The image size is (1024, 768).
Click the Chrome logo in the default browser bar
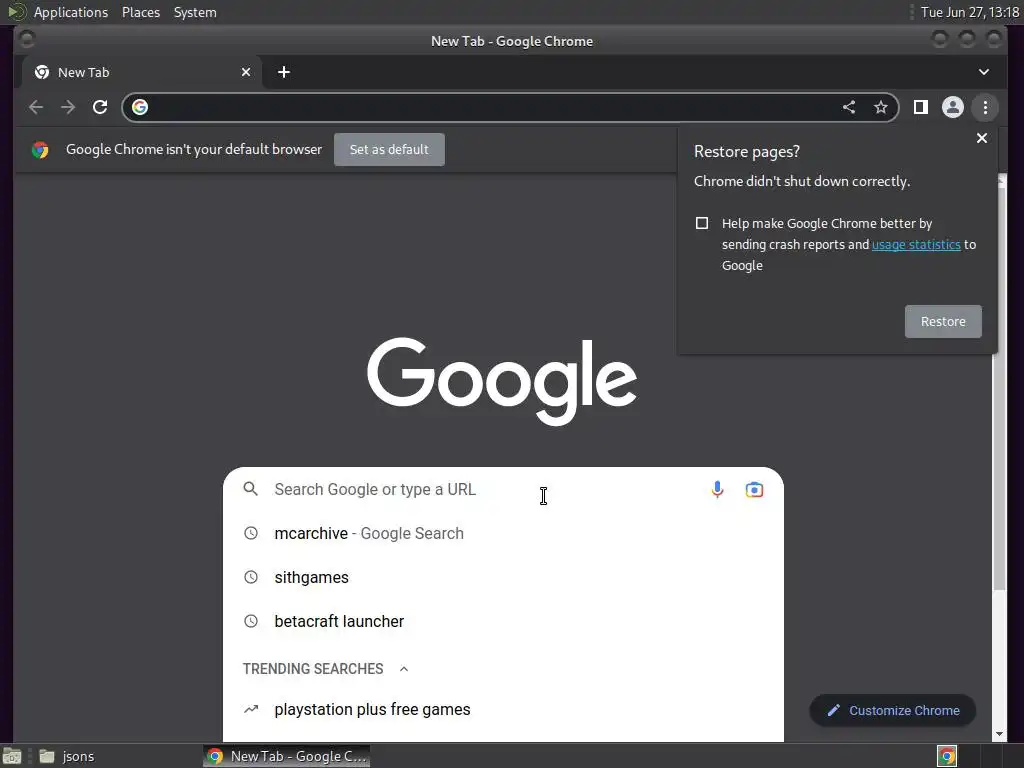[x=40, y=150]
